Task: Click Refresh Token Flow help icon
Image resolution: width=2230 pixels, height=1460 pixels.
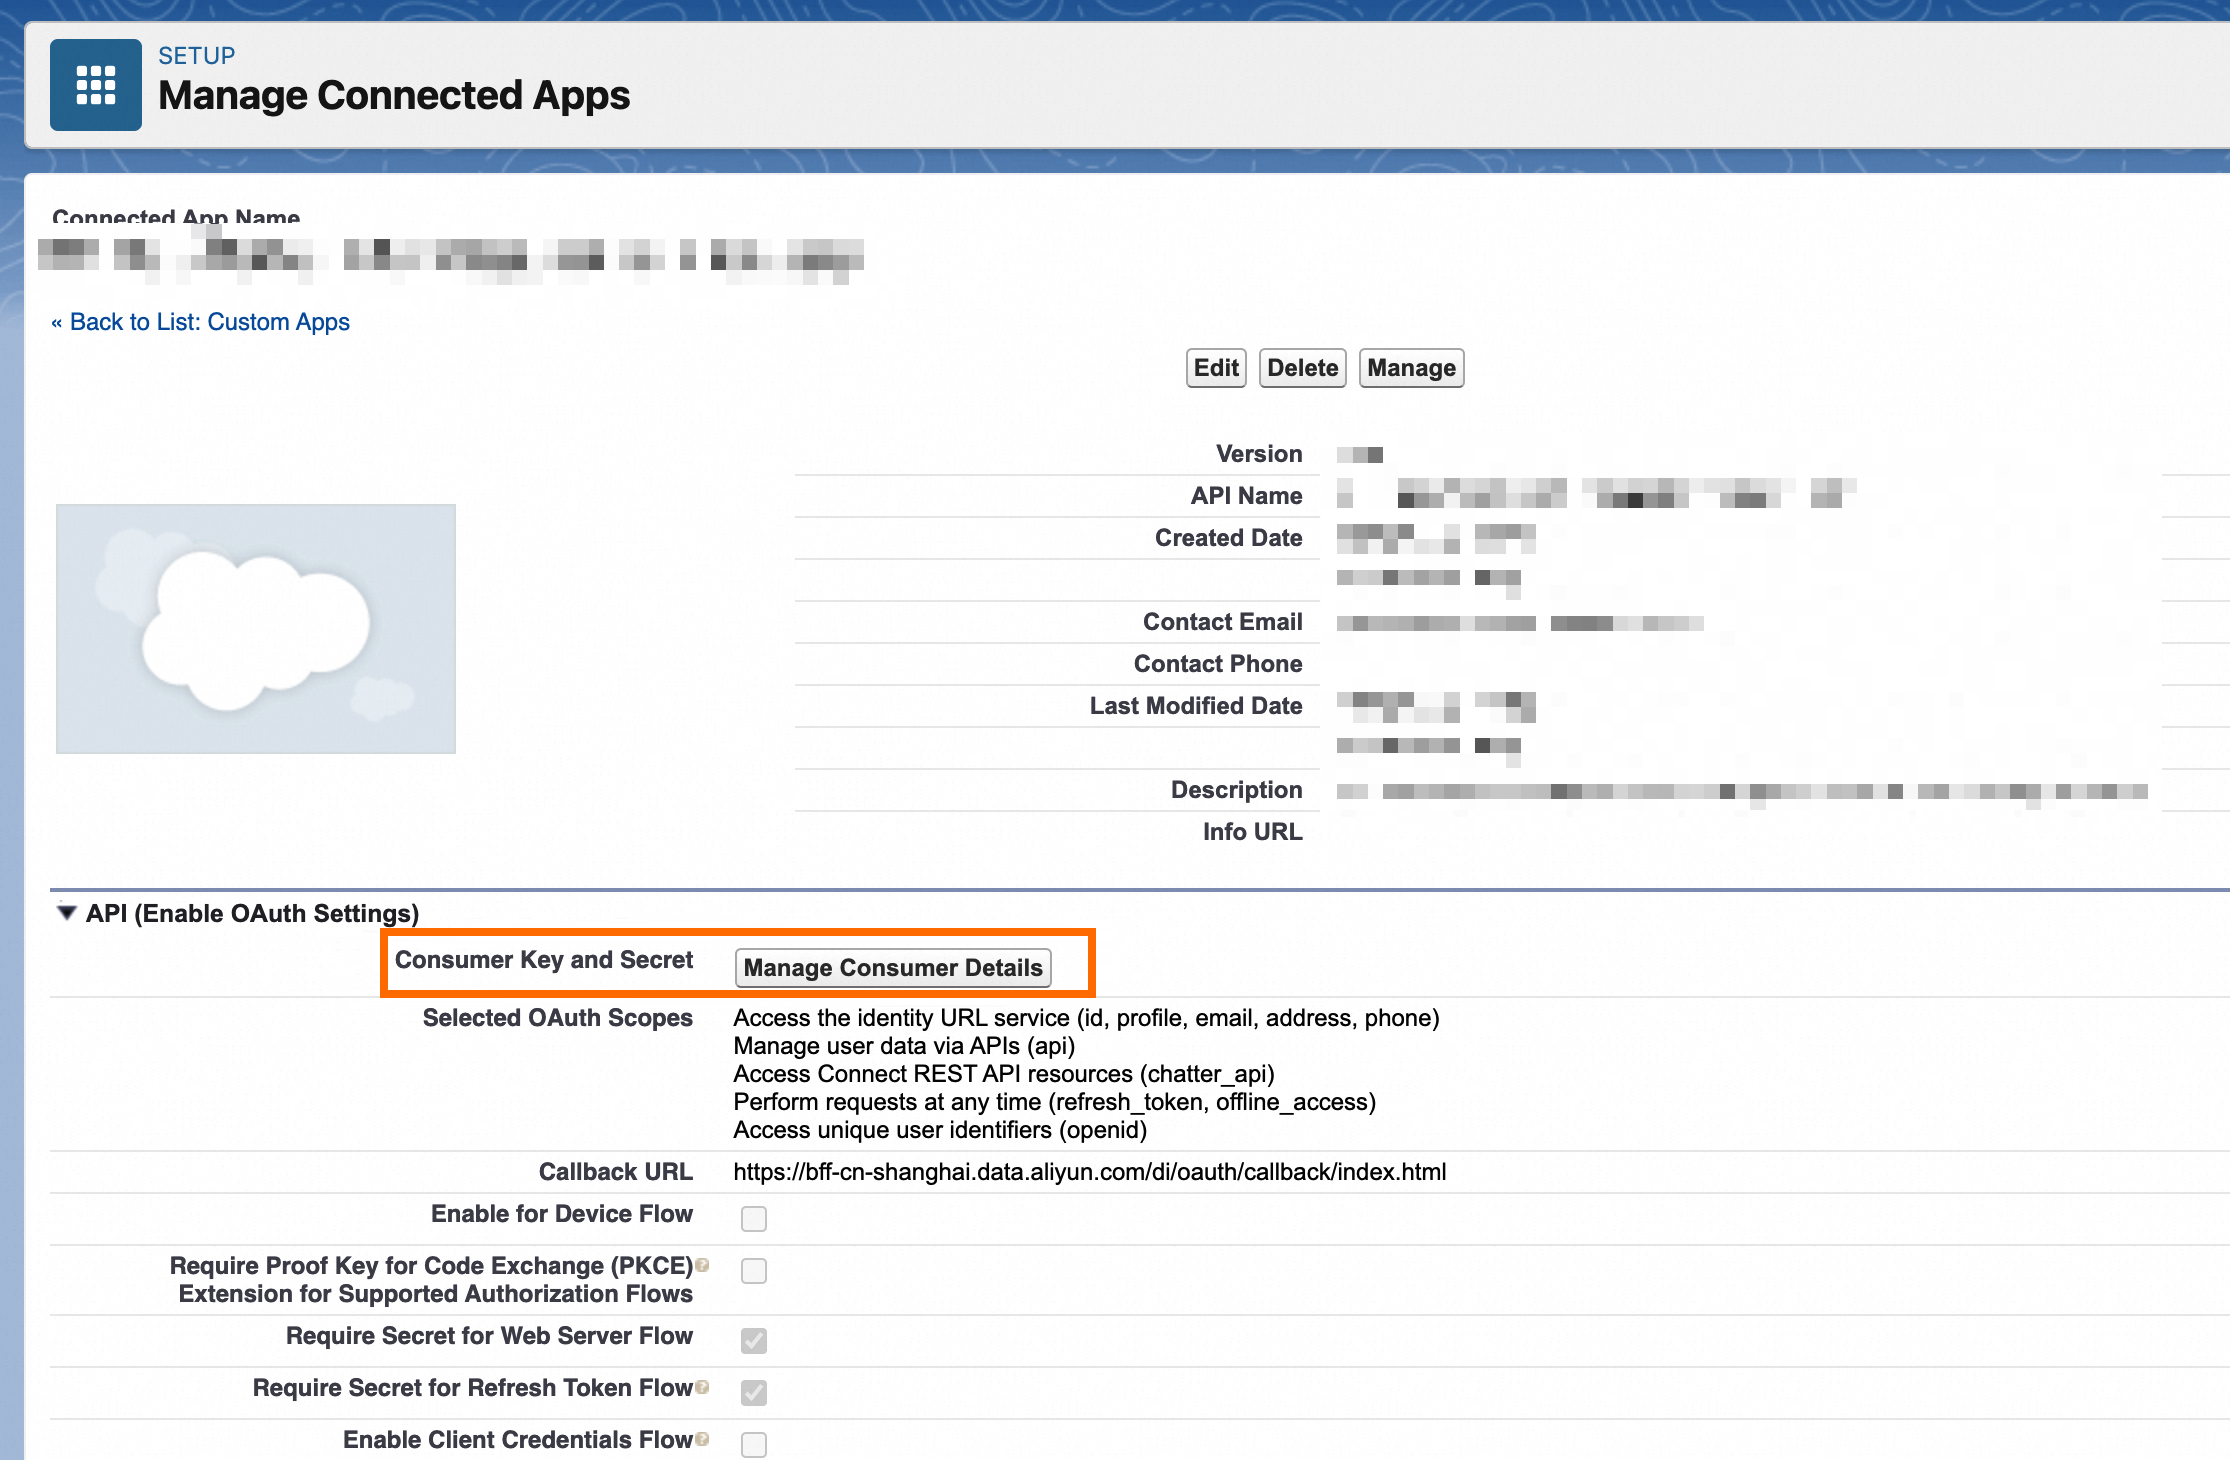Action: coord(703,1387)
